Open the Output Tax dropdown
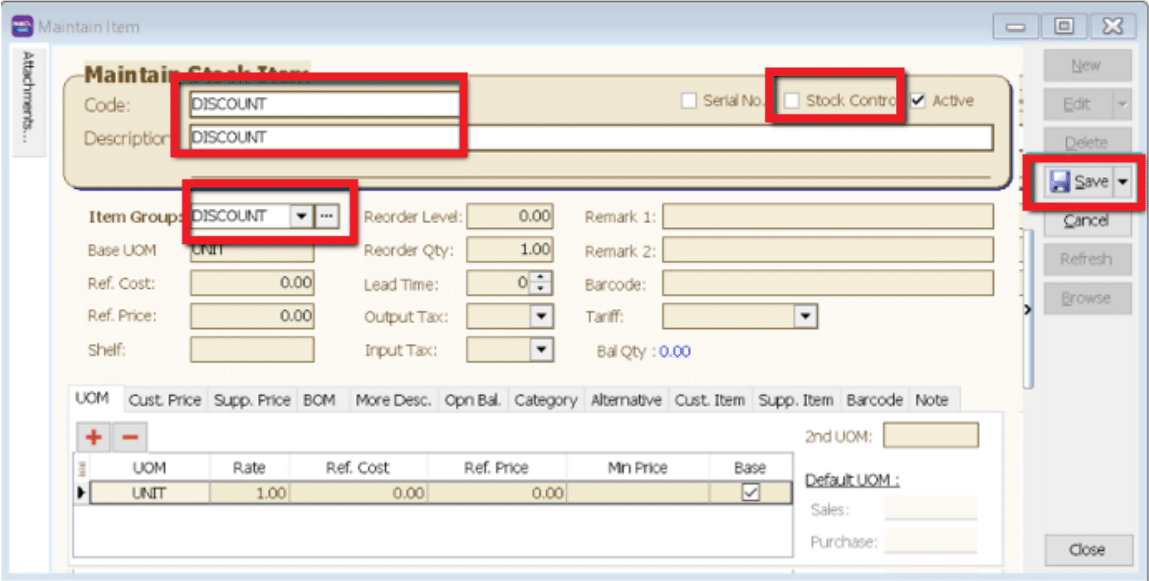The height and width of the screenshot is (581, 1149). pyautogui.click(x=541, y=317)
